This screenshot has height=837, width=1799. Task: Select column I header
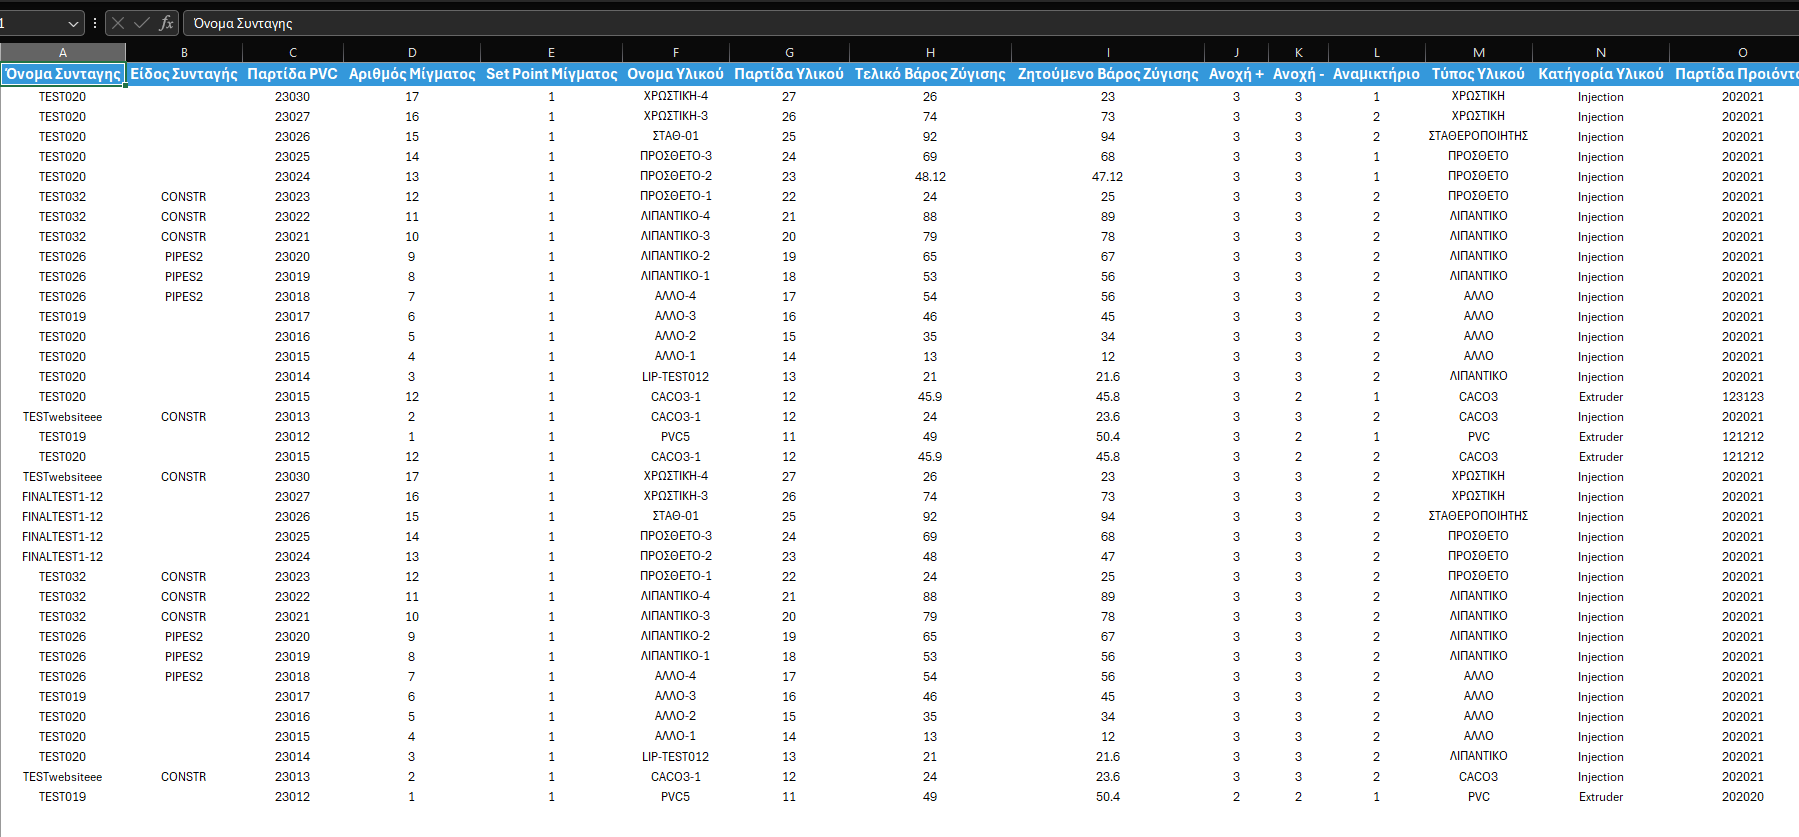pyautogui.click(x=1108, y=52)
